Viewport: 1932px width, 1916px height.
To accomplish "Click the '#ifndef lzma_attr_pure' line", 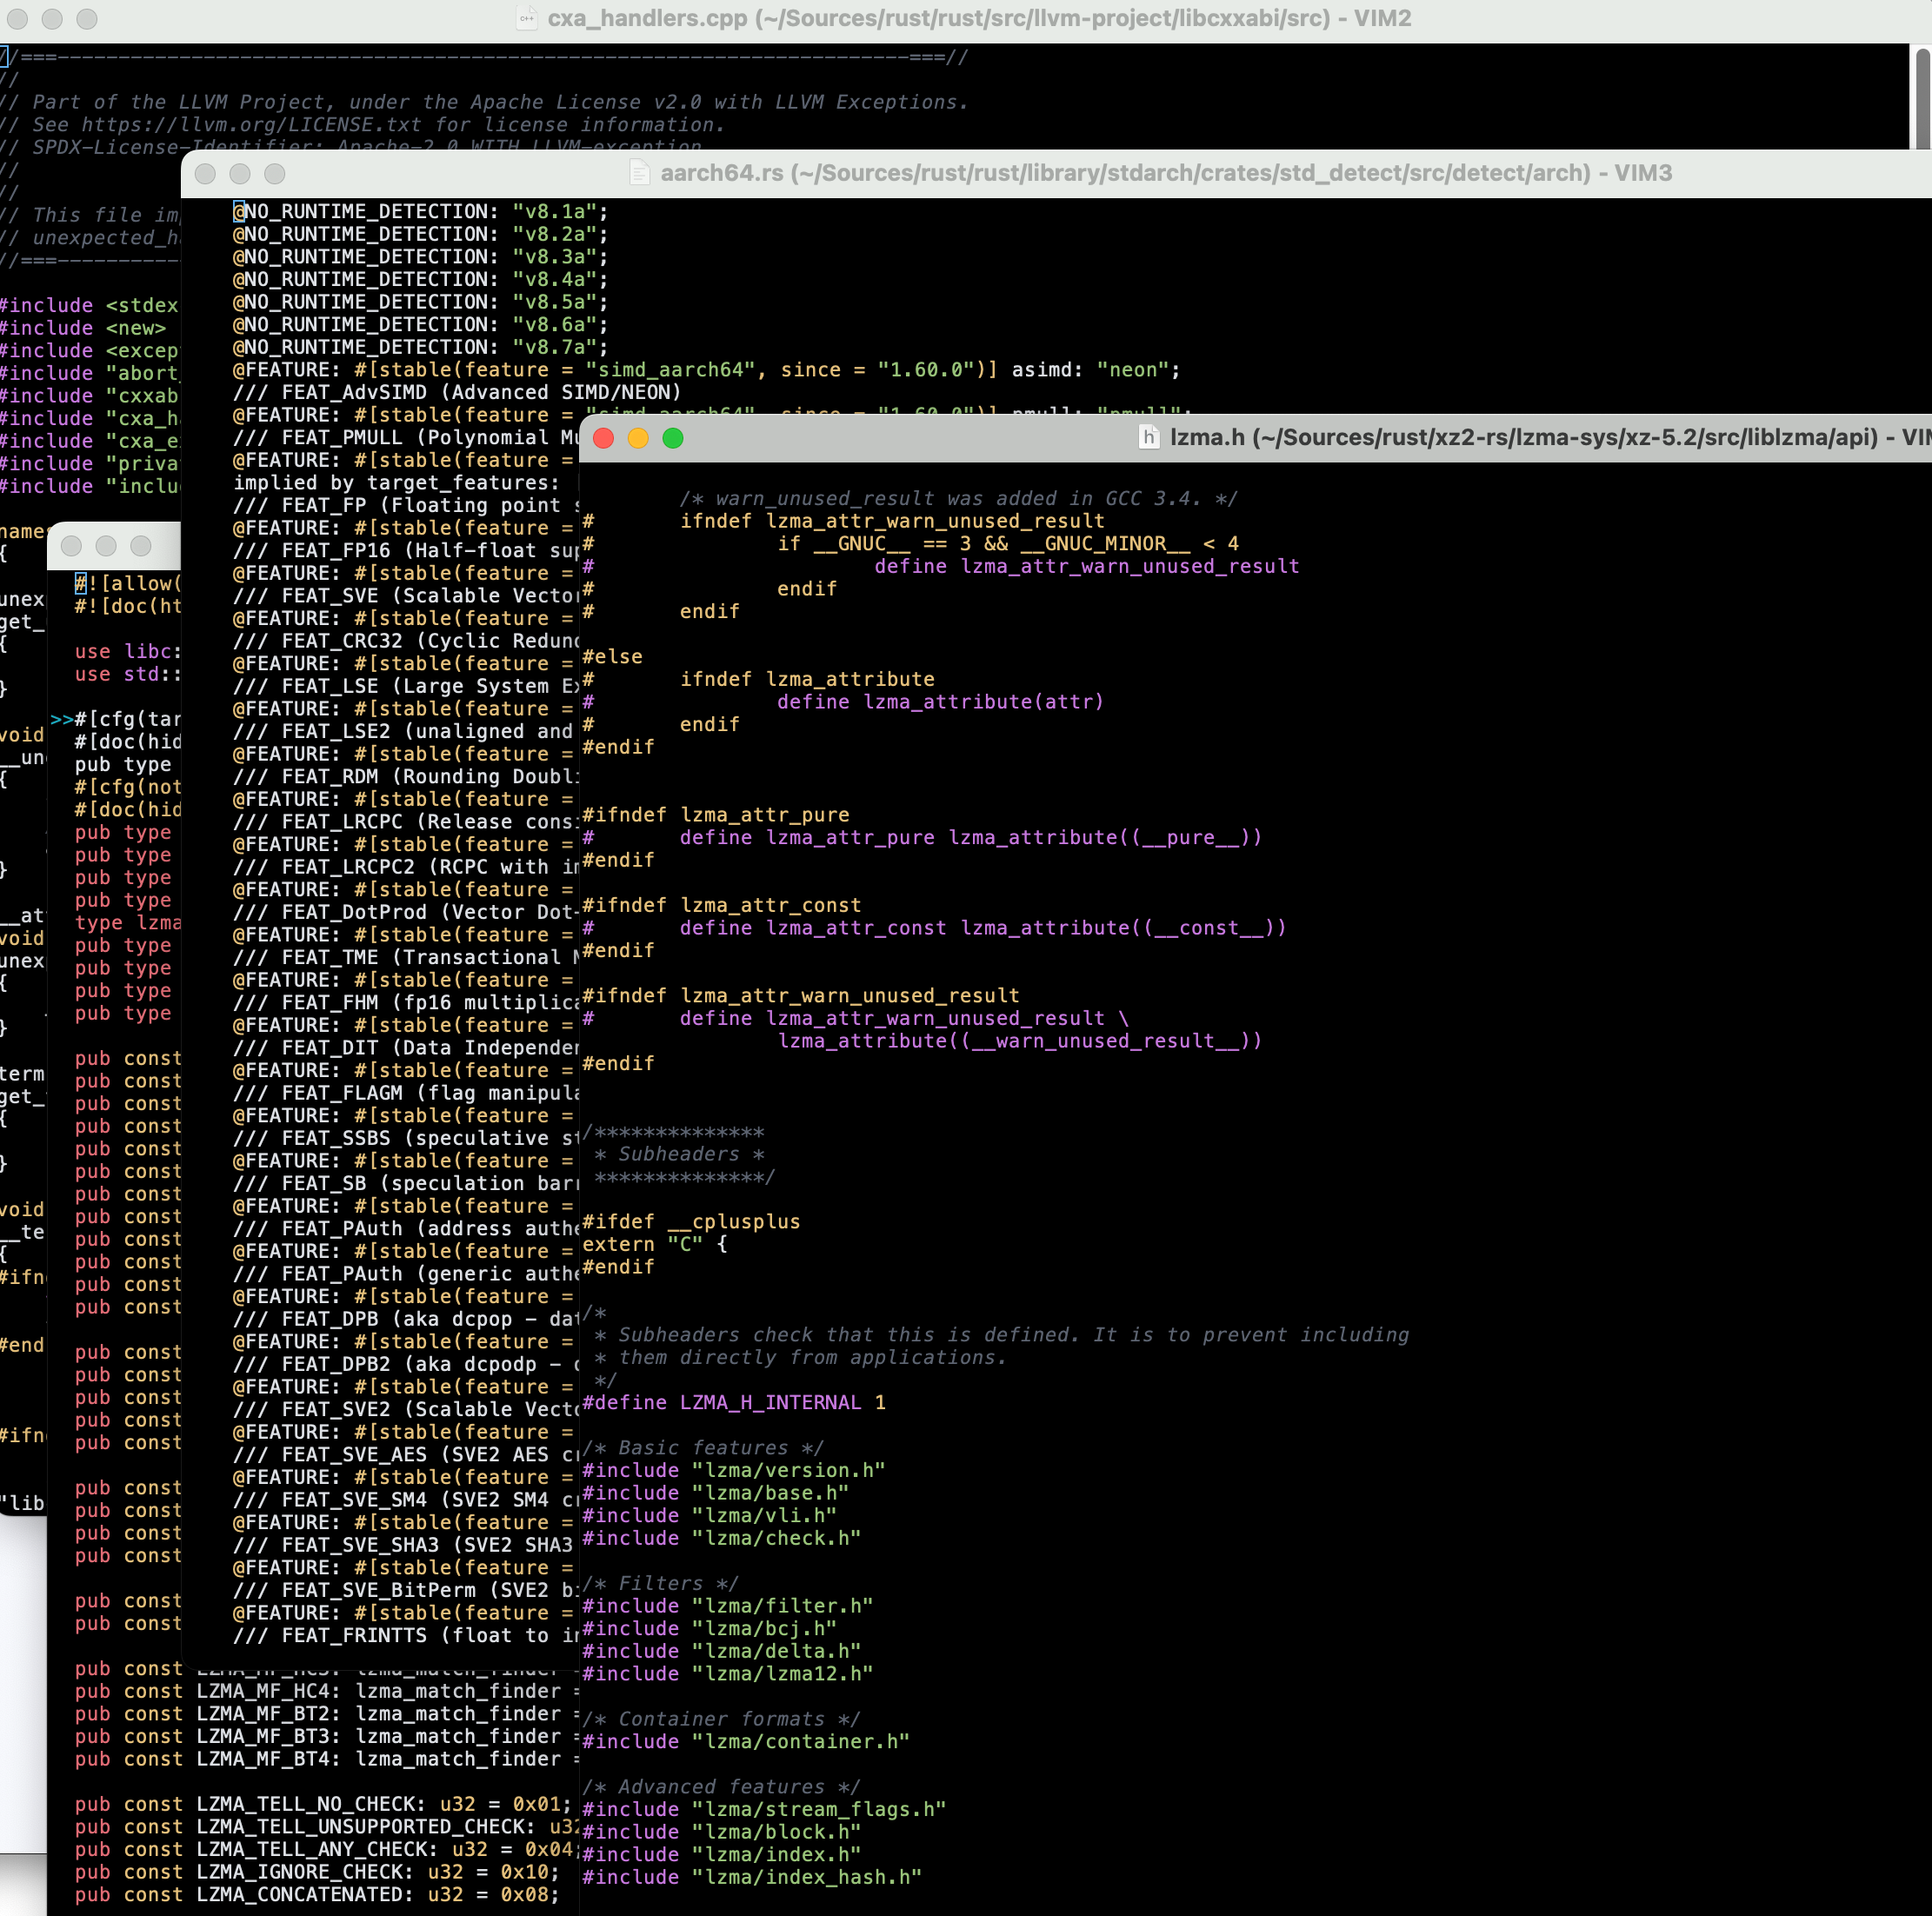I will pyautogui.click(x=716, y=815).
